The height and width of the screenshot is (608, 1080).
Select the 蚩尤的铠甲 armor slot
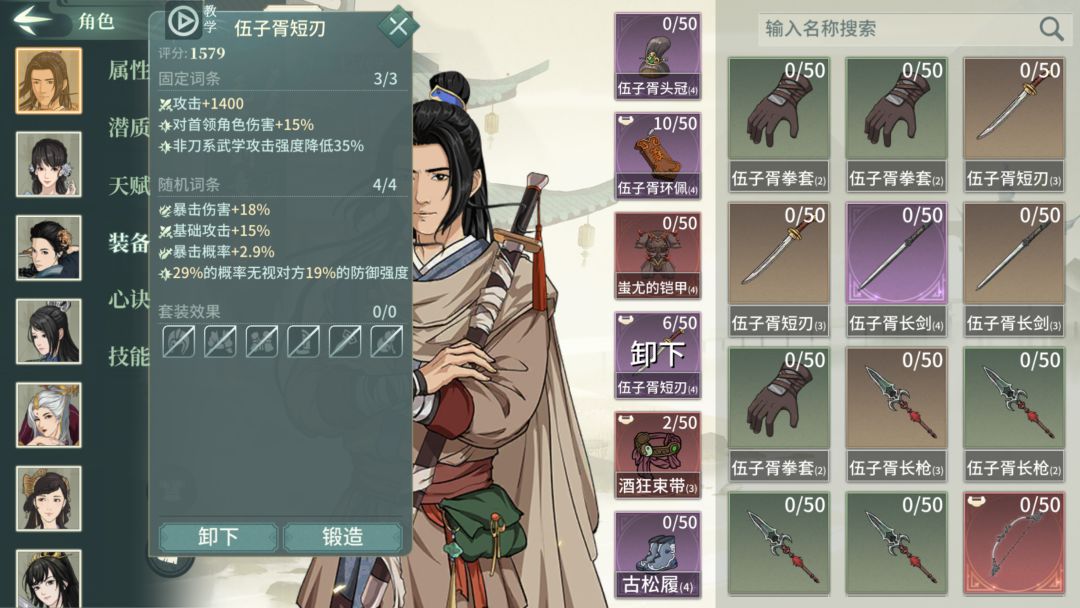[x=658, y=256]
